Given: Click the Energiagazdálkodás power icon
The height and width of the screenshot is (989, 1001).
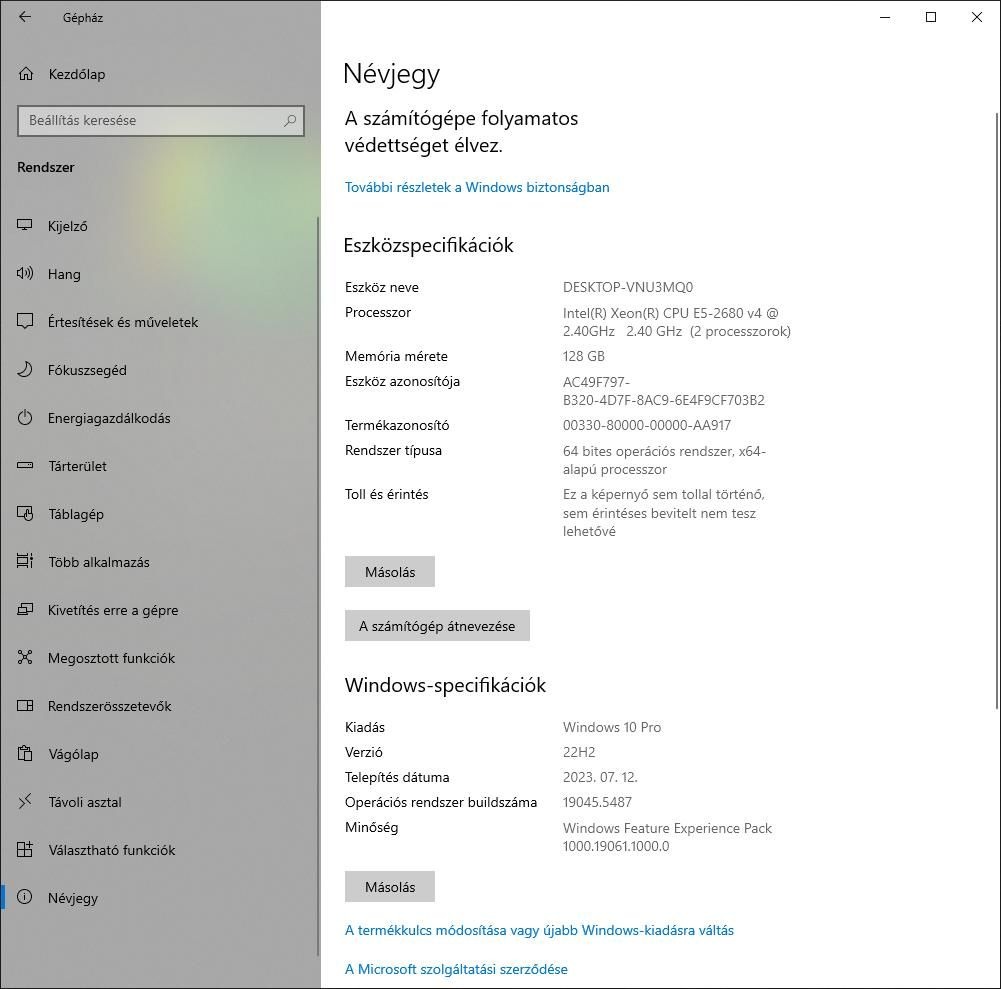Looking at the screenshot, I should 25,418.
